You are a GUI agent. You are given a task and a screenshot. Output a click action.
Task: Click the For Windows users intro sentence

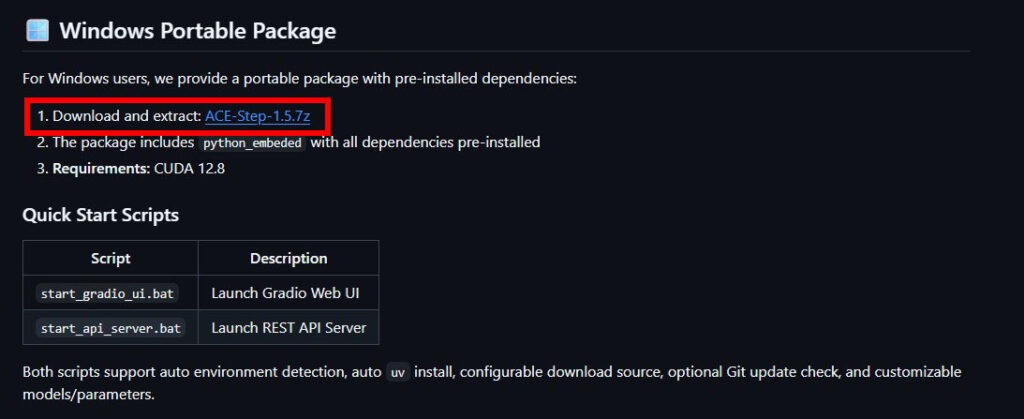[299, 78]
